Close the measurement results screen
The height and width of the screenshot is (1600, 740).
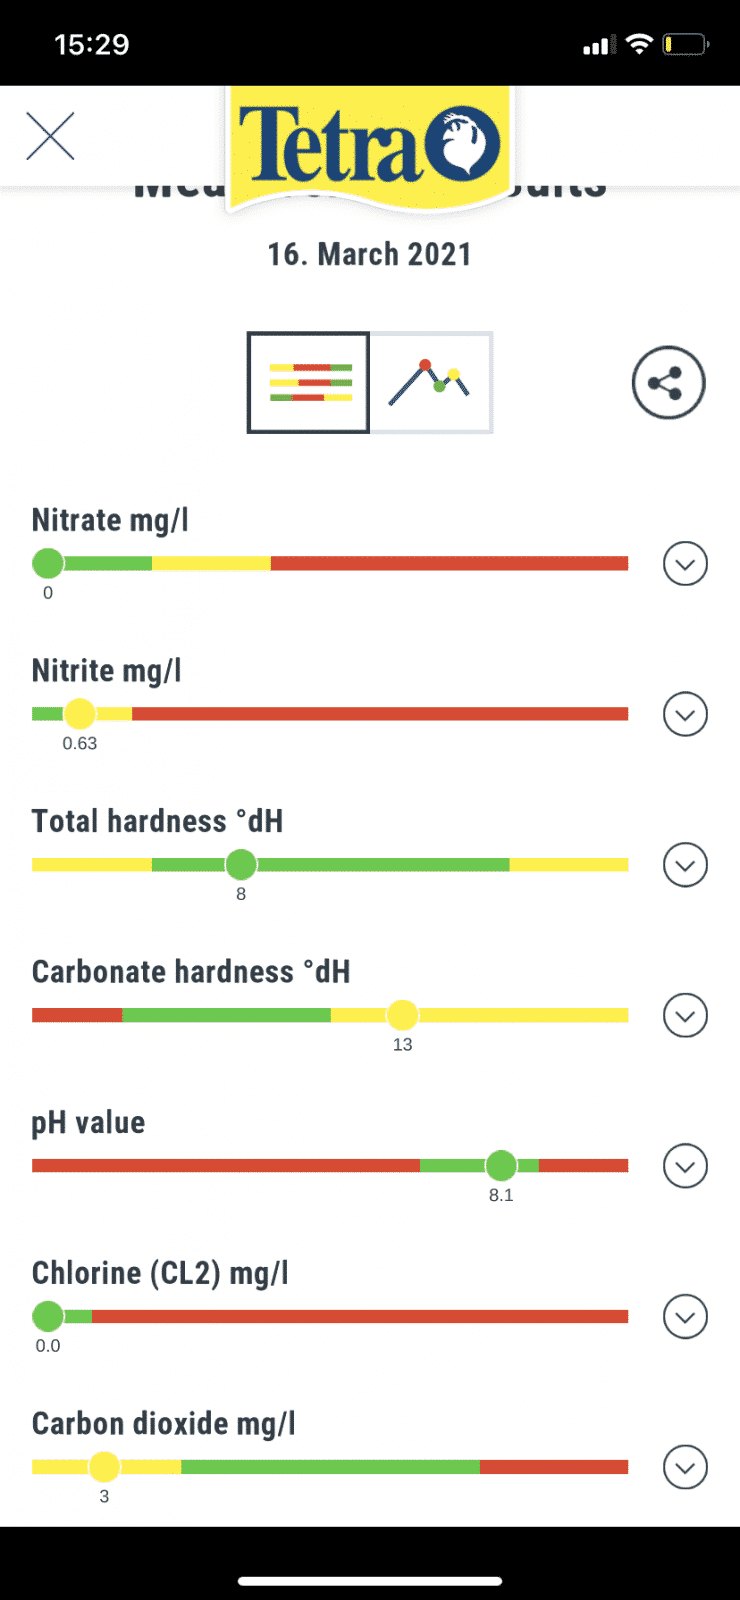(x=50, y=136)
